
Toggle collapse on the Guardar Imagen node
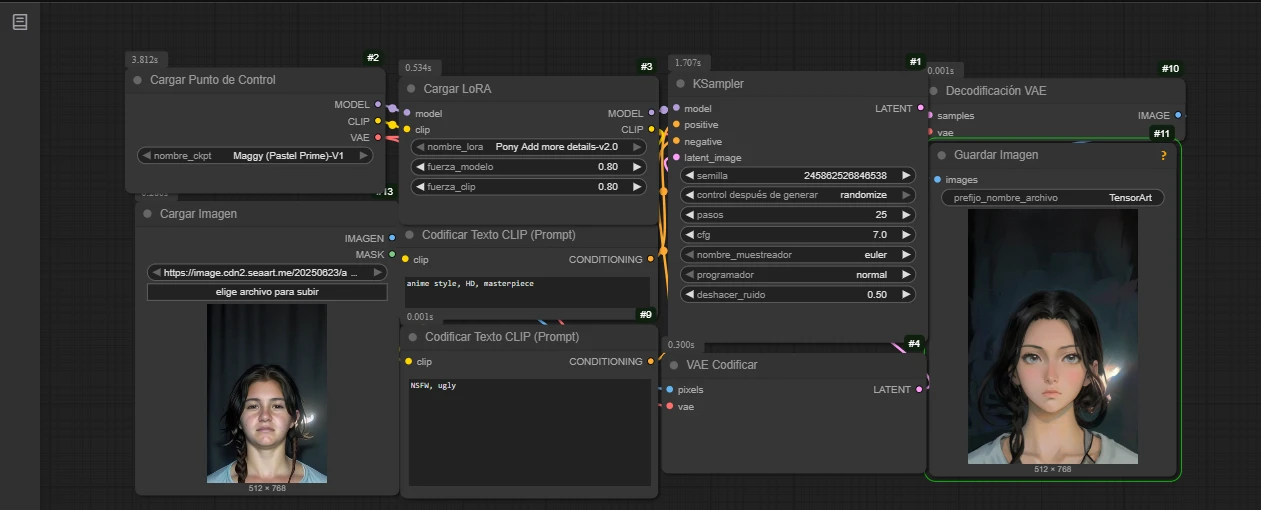pyautogui.click(x=941, y=155)
